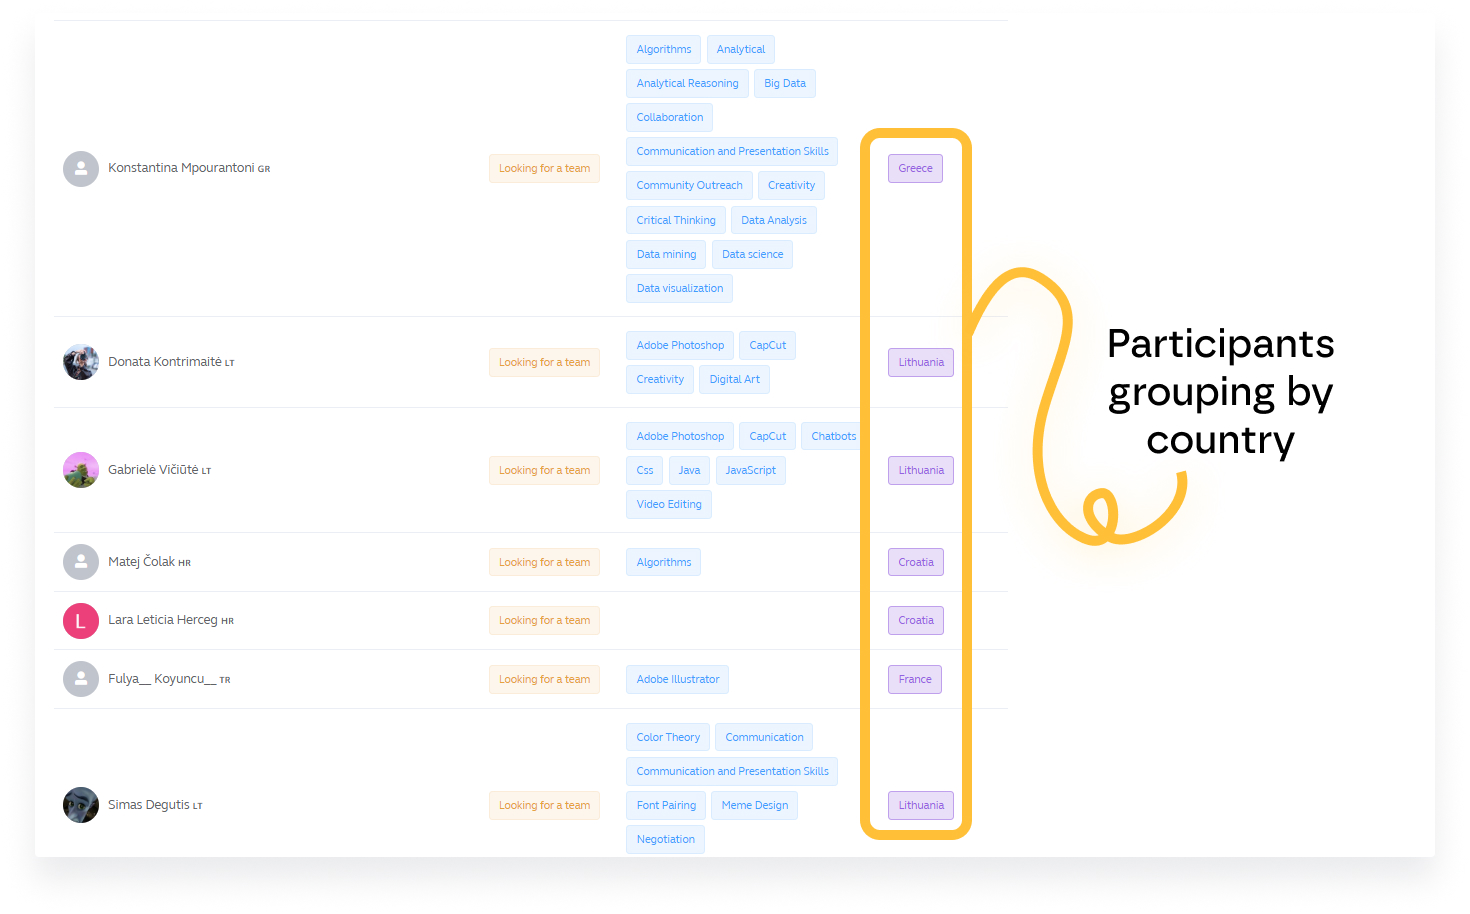1470x914 pixels.
Task: Click Matej Čolak's Croatia tag
Action: [x=915, y=562]
